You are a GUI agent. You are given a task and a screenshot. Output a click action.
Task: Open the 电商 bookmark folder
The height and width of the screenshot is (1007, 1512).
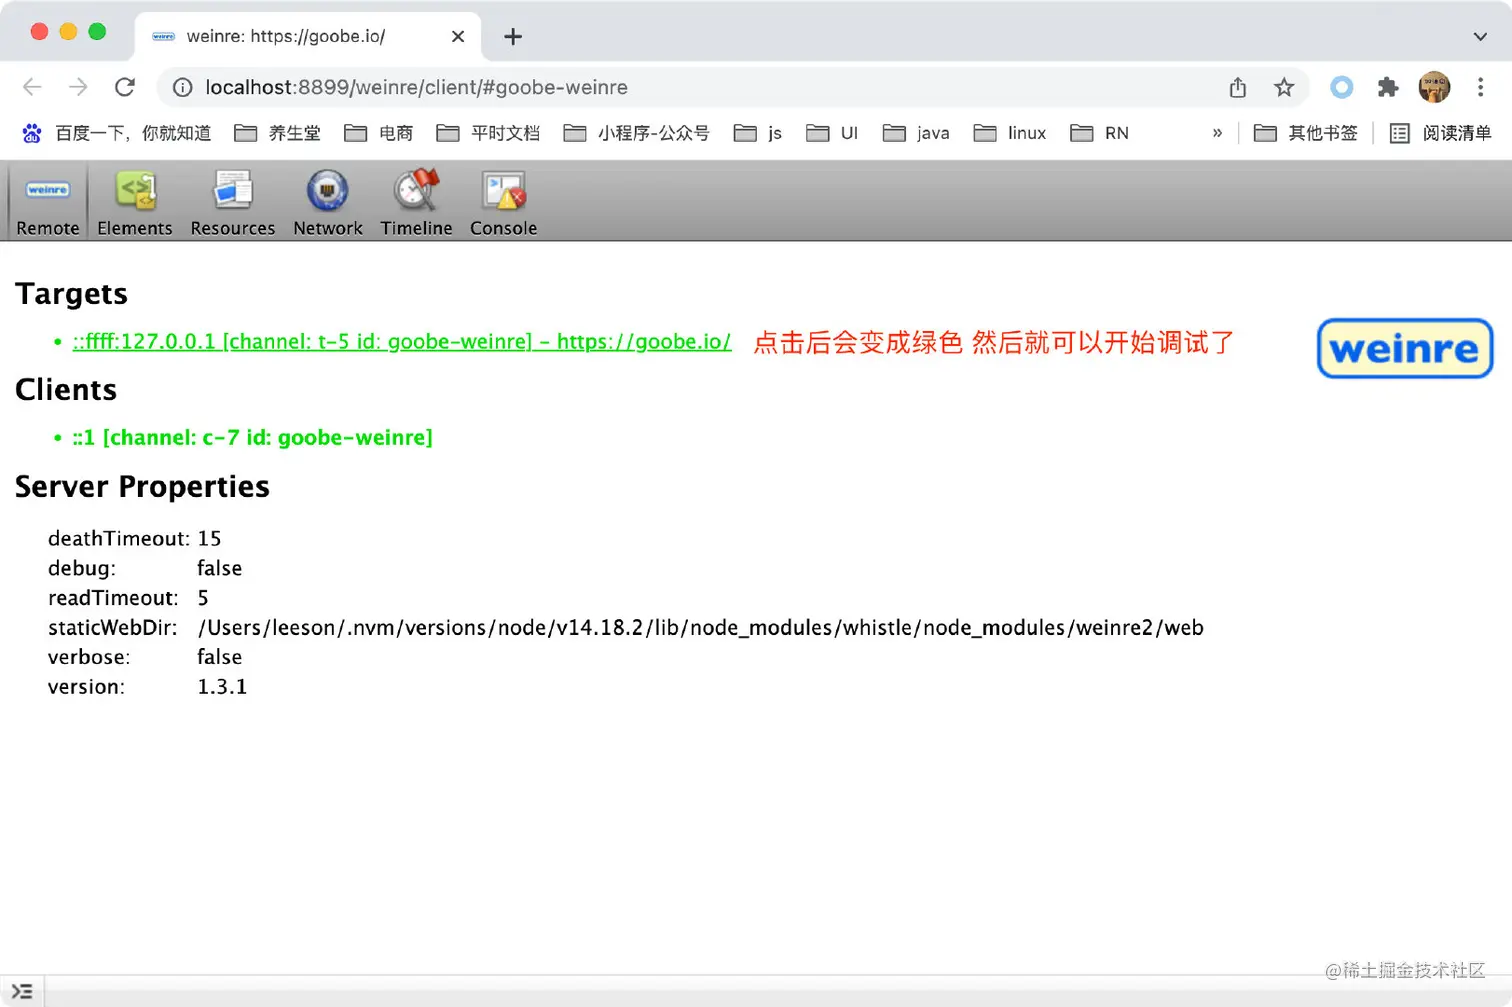pos(378,133)
